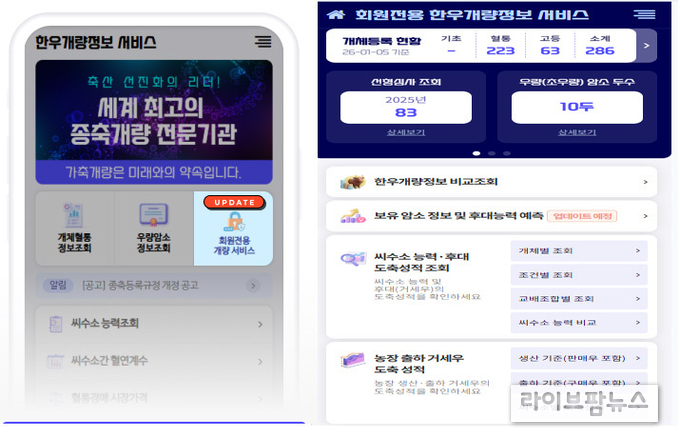Open hamburger menu in 회원전용 header
680x437 pixels.
[644, 14]
